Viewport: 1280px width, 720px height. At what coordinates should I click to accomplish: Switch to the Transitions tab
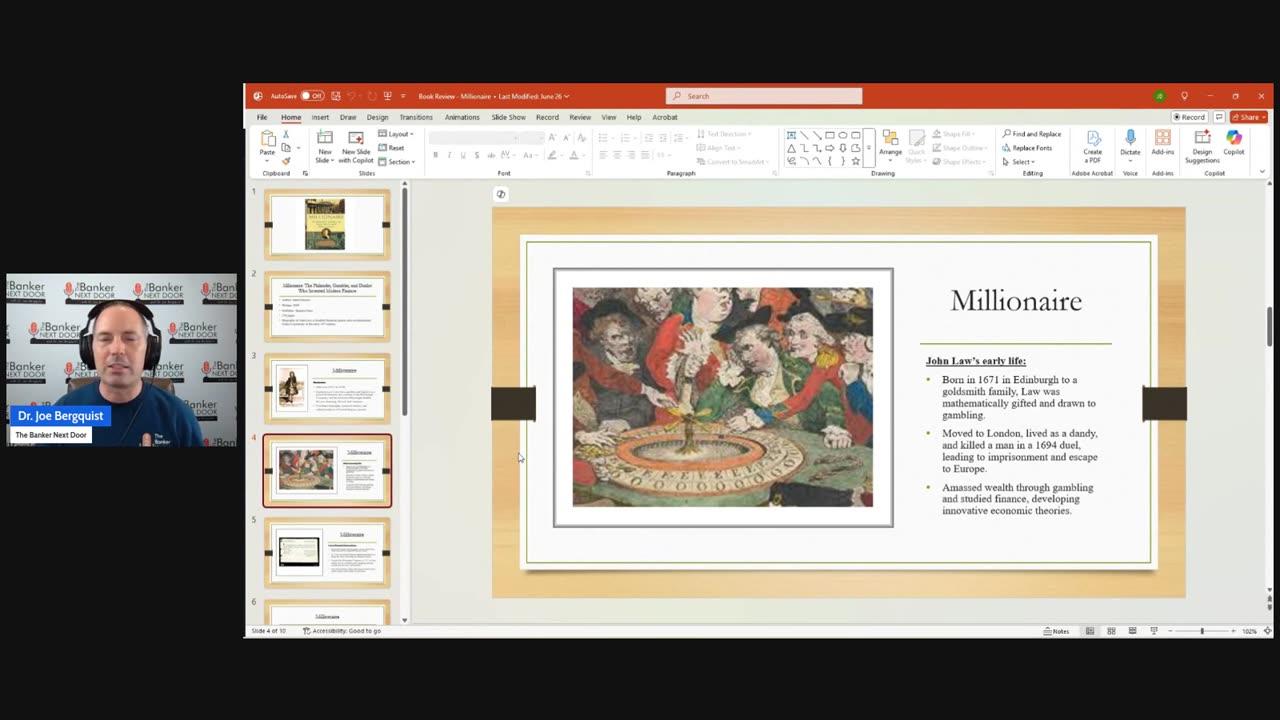pyautogui.click(x=416, y=117)
